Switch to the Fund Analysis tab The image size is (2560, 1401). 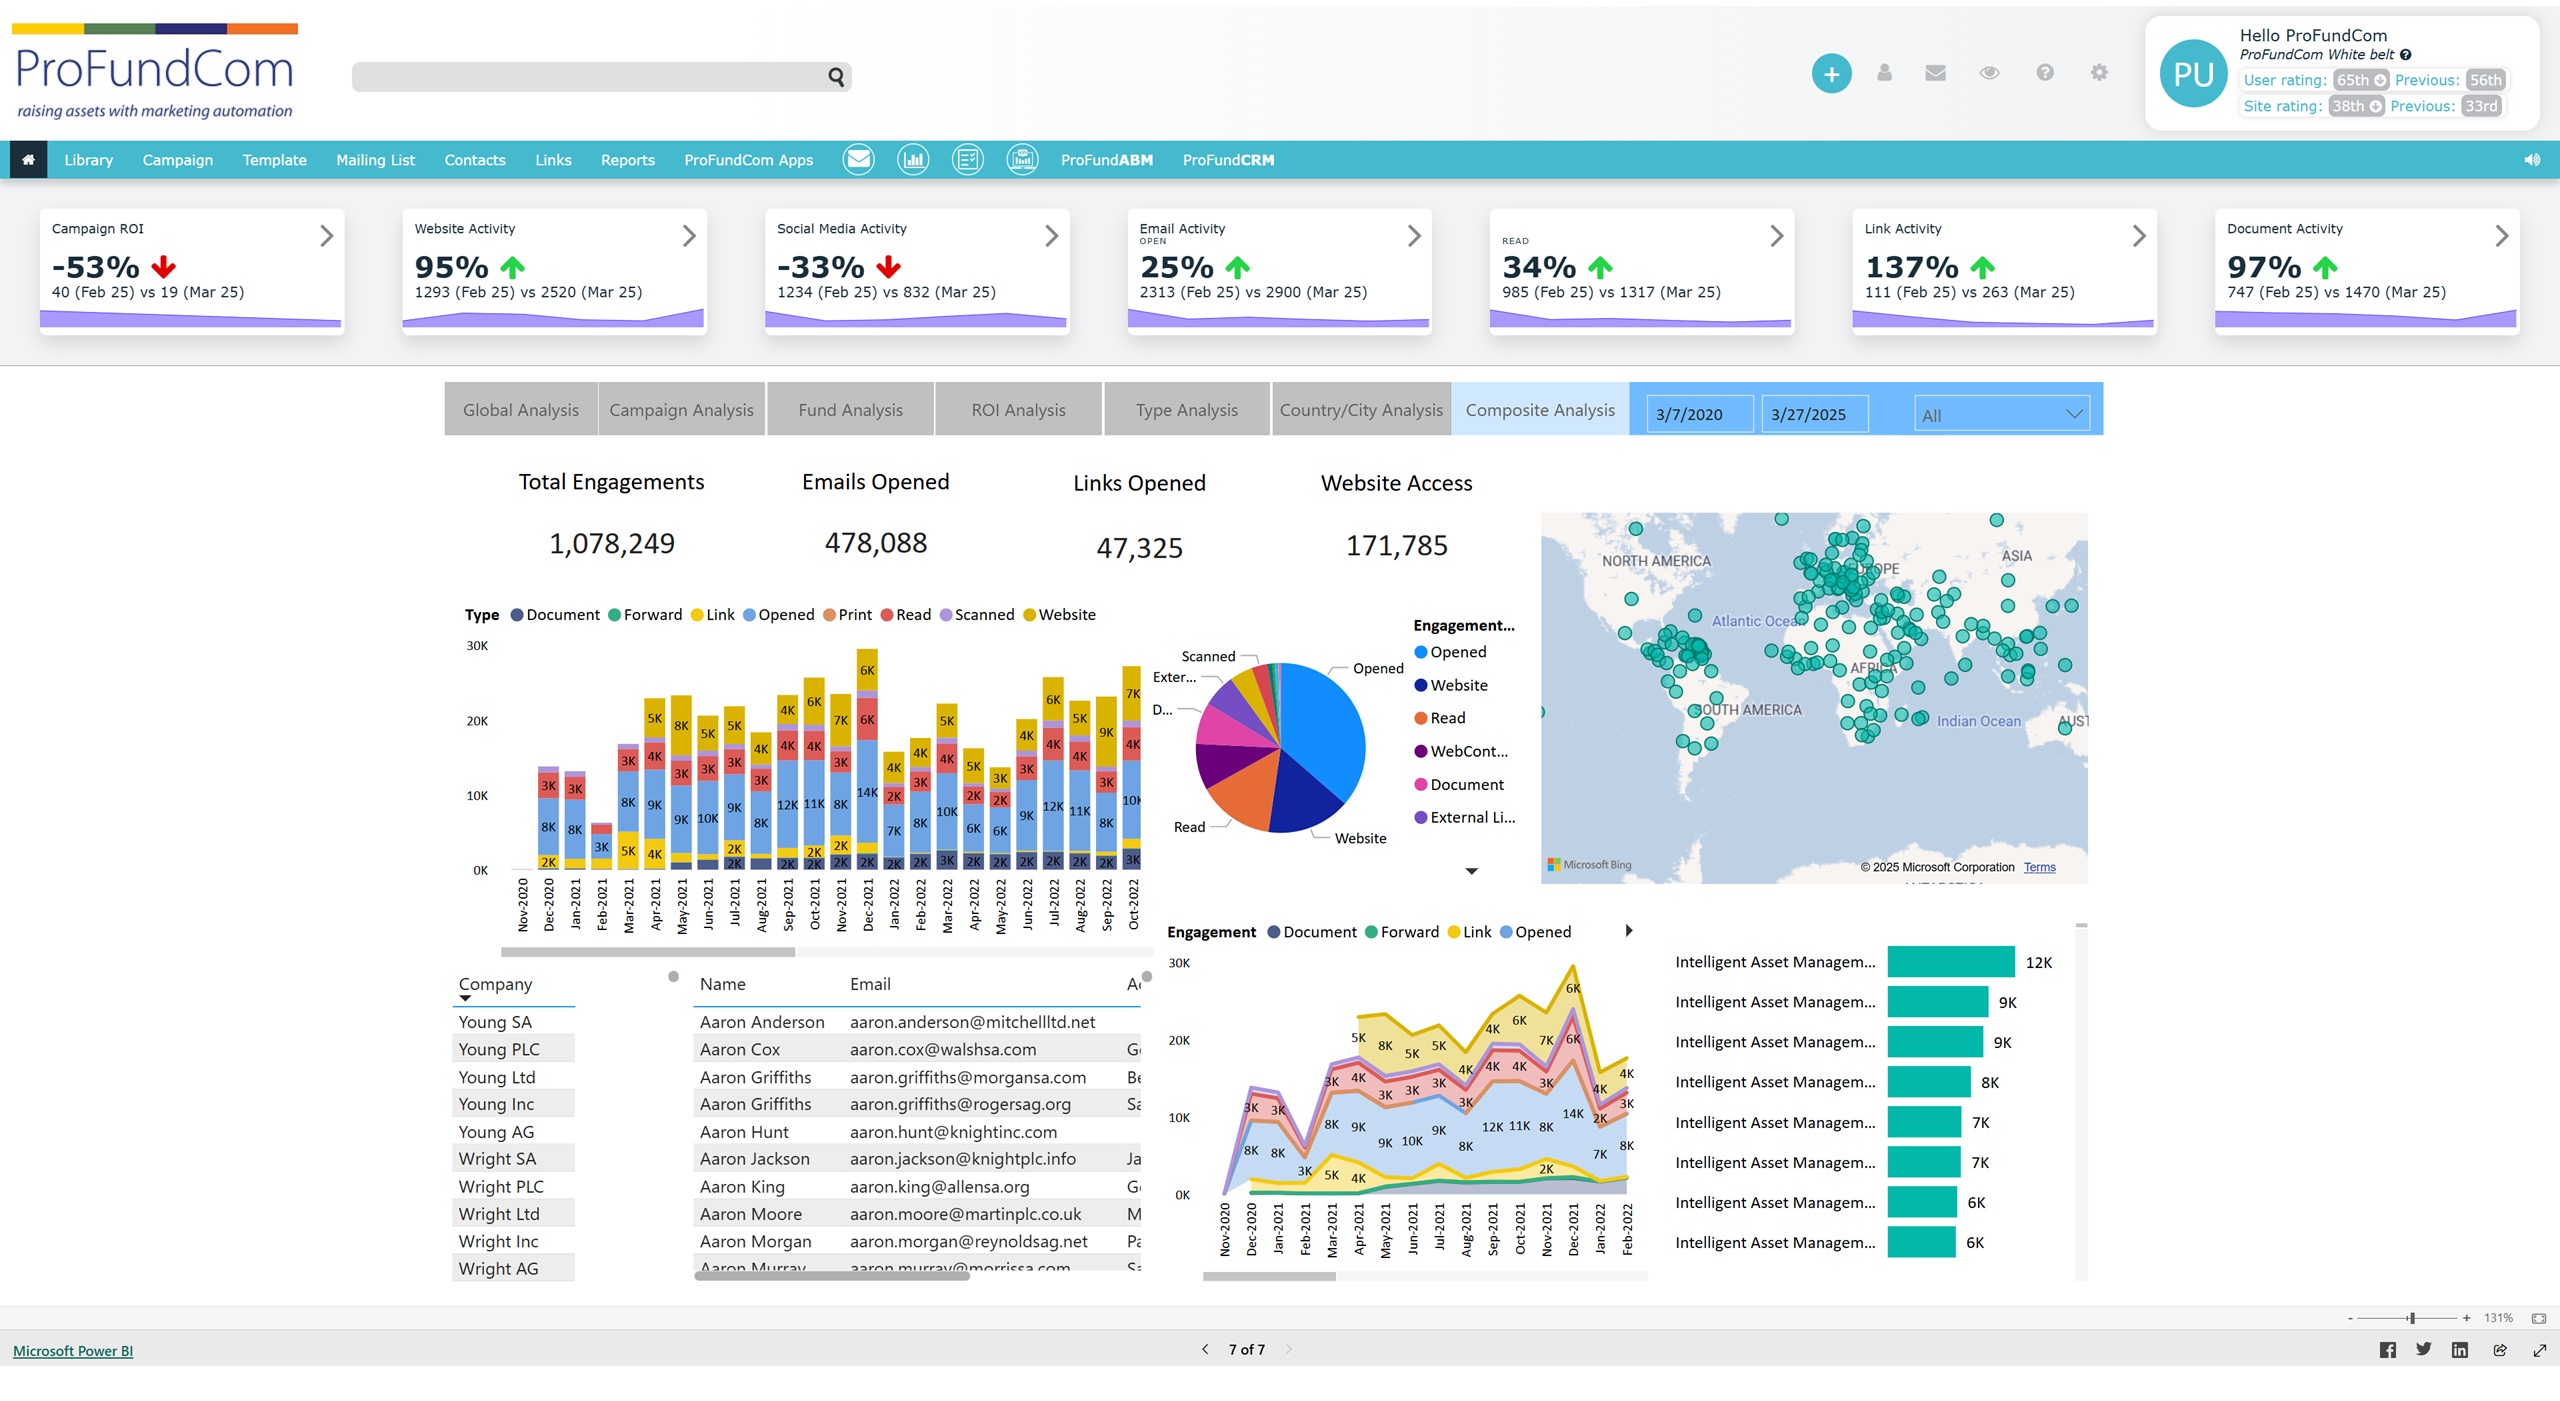[x=850, y=410]
